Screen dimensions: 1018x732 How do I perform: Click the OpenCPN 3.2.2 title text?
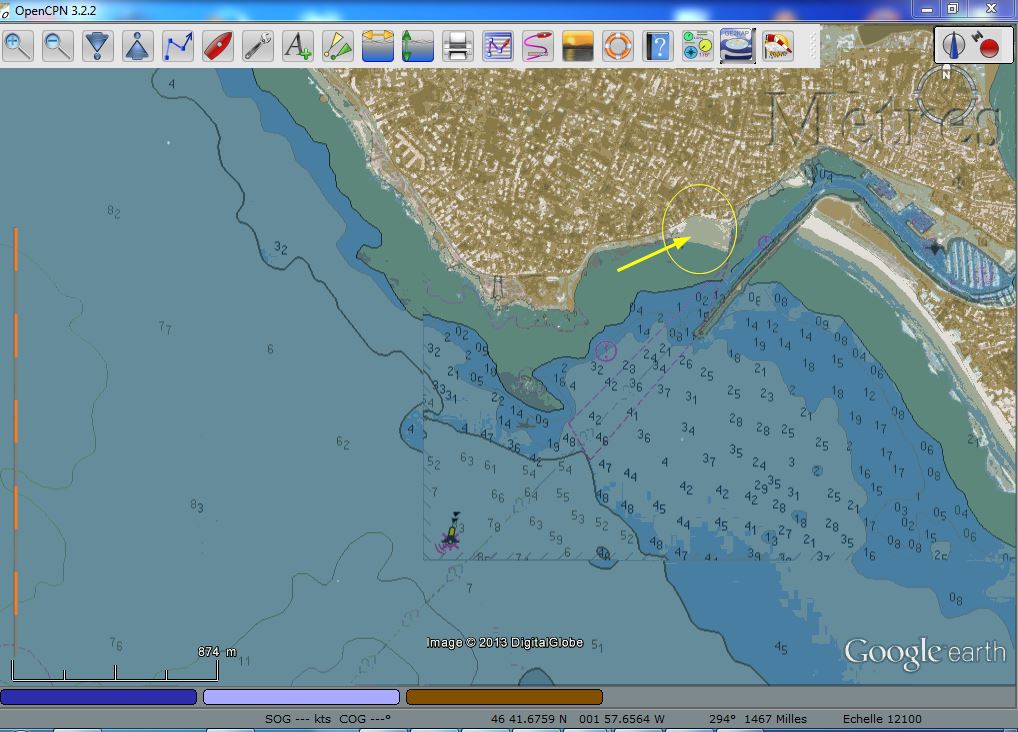[55, 10]
